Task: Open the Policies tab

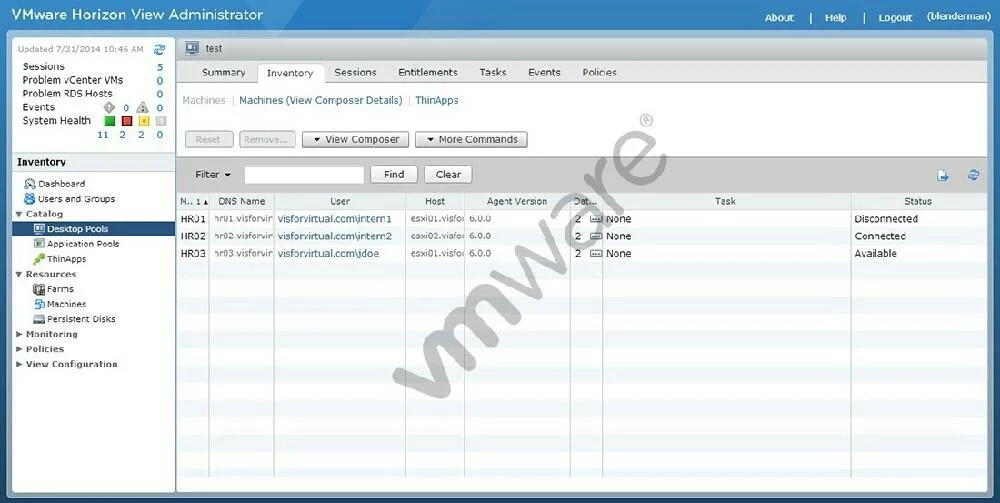Action: tap(599, 73)
